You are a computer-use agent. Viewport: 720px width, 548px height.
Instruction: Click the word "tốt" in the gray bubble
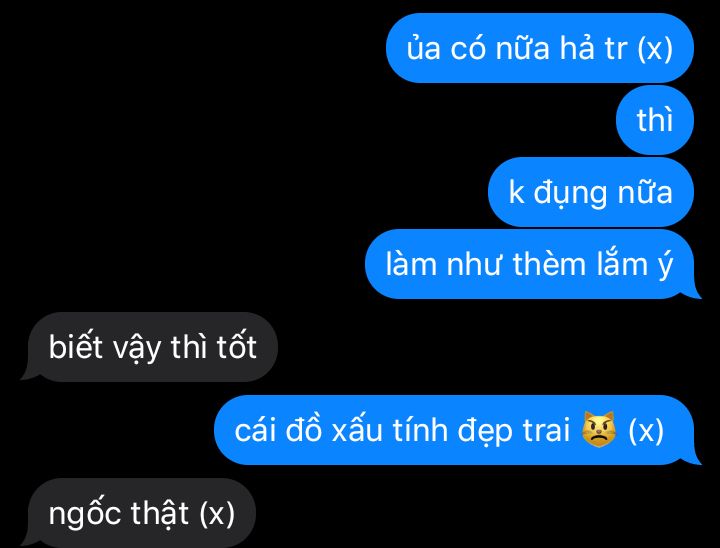[x=236, y=345]
